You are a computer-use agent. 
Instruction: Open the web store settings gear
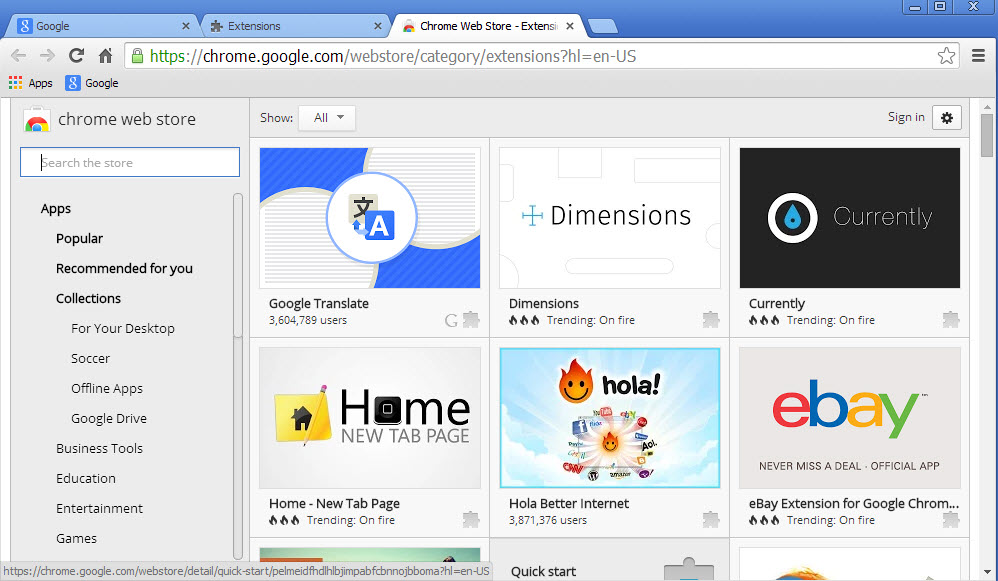click(947, 118)
